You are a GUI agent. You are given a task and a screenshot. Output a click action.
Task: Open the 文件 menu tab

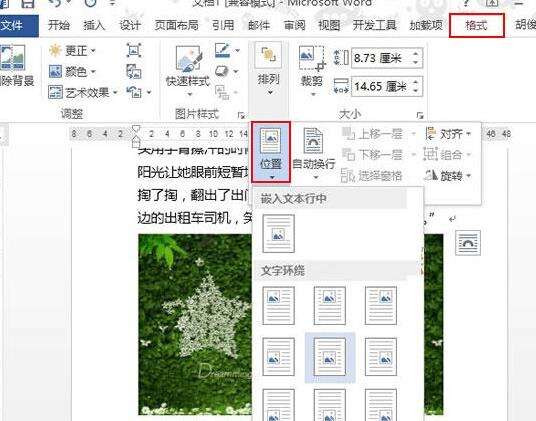19,25
